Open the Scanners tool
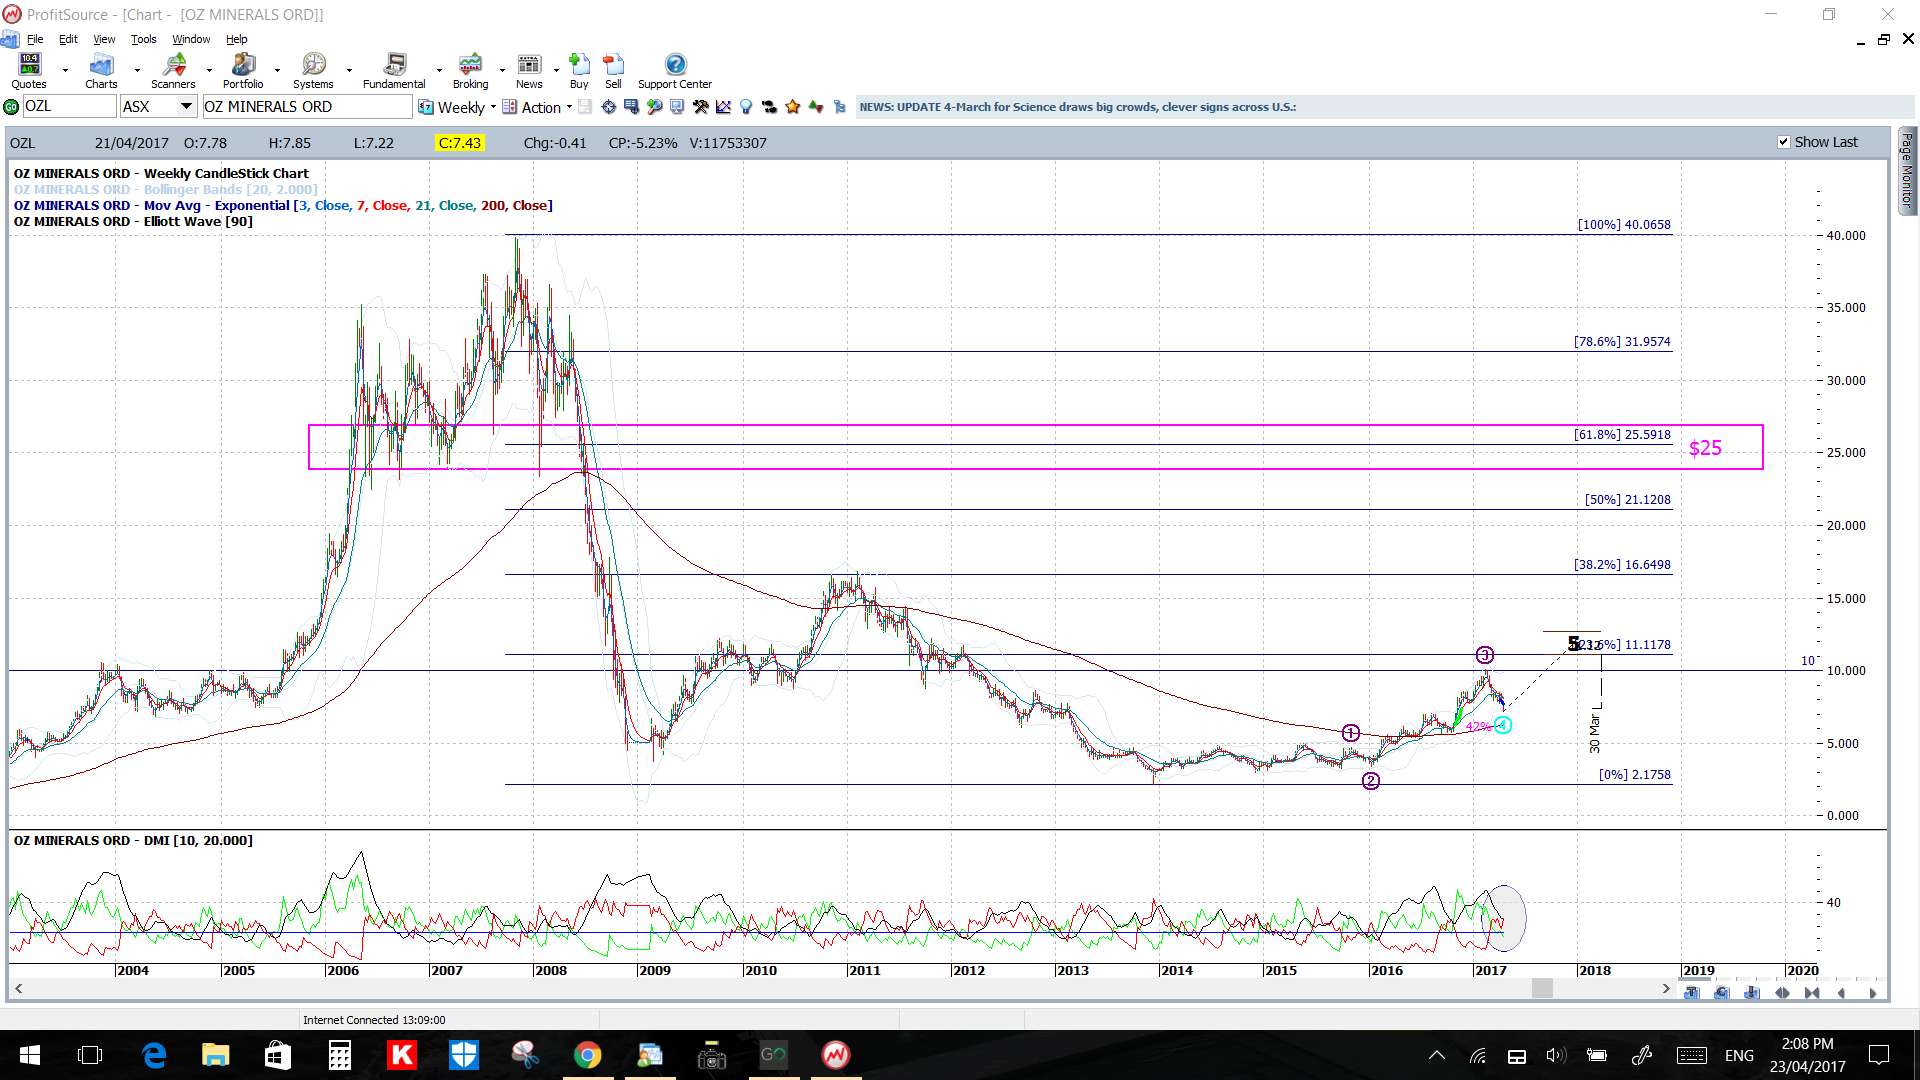This screenshot has width=1920, height=1080. point(173,71)
